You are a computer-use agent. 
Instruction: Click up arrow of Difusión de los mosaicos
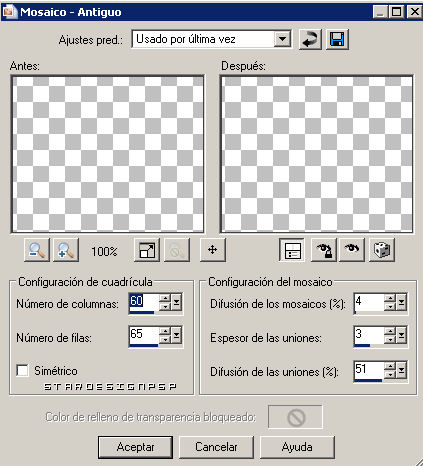[390, 298]
